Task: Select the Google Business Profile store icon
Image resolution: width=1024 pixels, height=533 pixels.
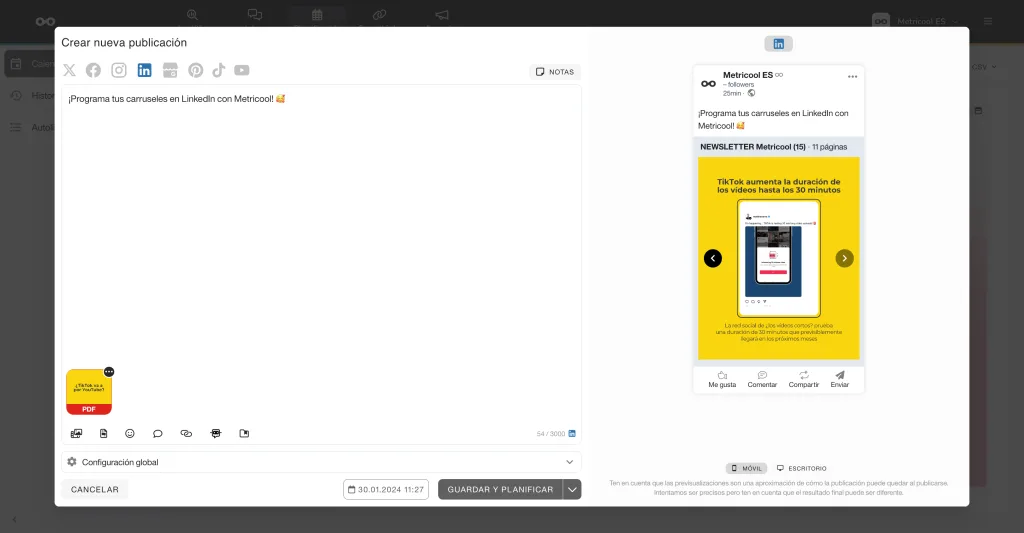Action: 170,70
